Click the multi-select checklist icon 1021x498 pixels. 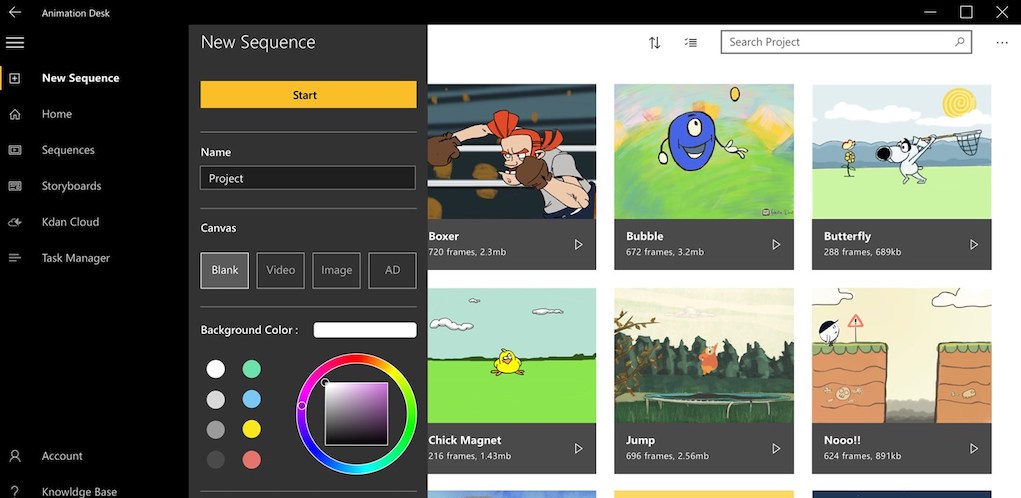691,42
